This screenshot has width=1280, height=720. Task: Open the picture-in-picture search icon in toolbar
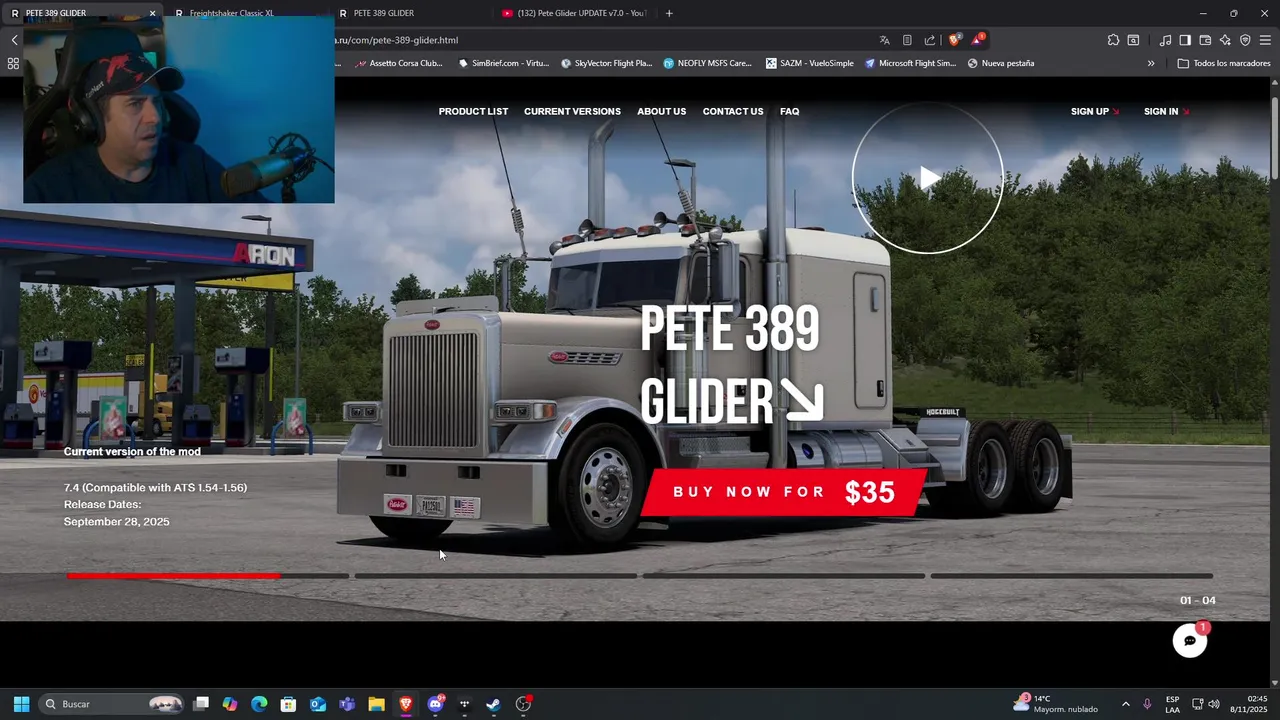1133,40
